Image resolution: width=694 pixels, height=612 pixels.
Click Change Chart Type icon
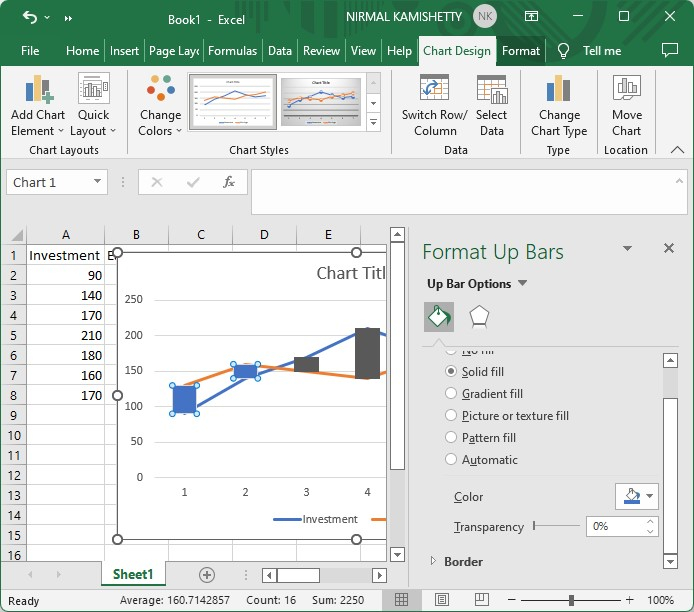coord(559,88)
